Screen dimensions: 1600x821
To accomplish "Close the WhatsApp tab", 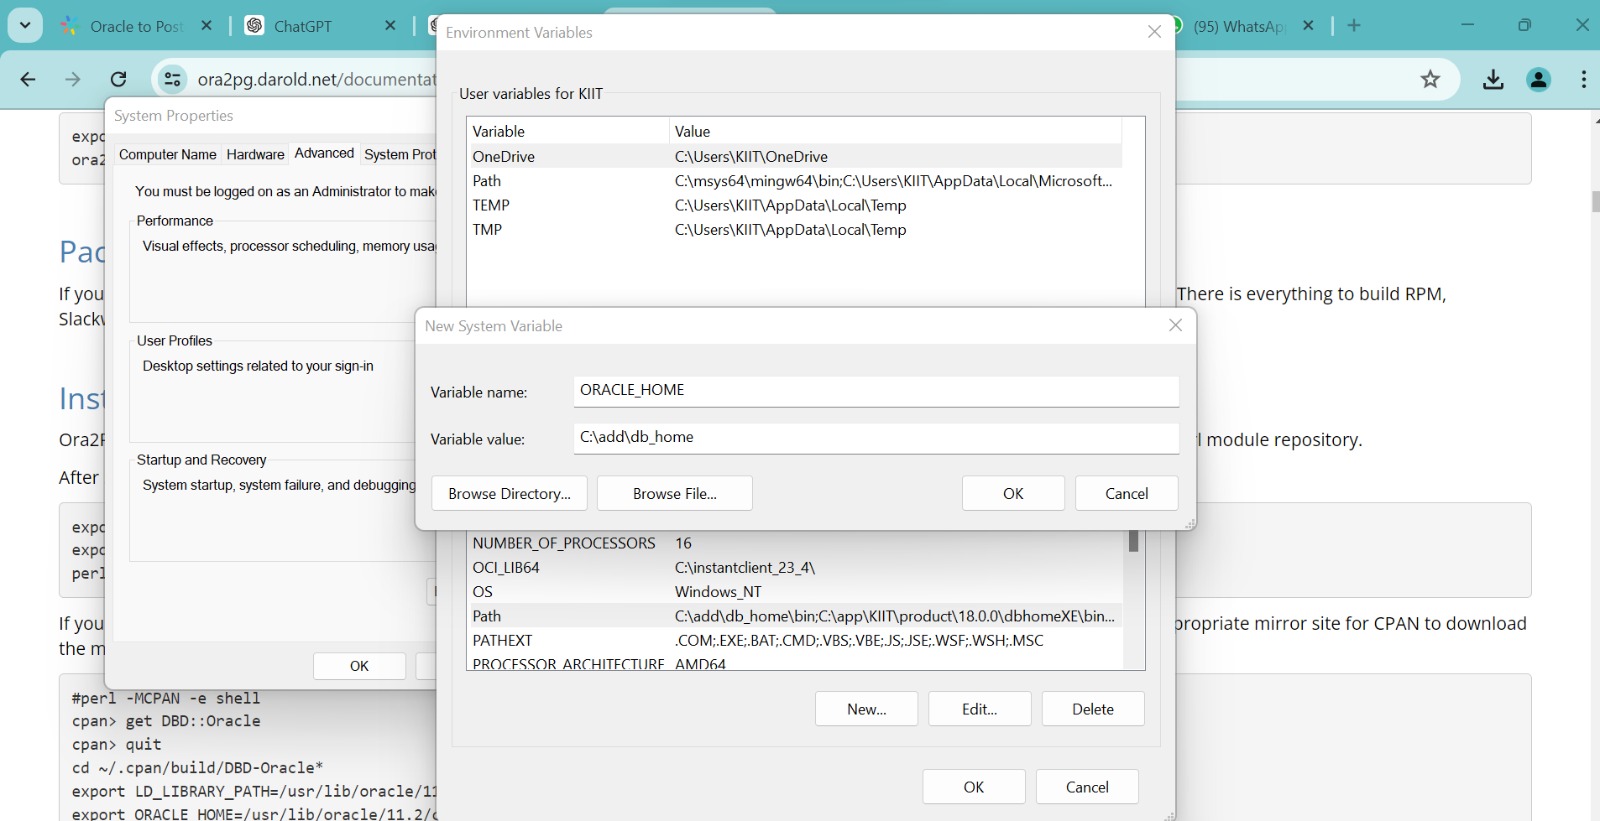I will coord(1308,26).
